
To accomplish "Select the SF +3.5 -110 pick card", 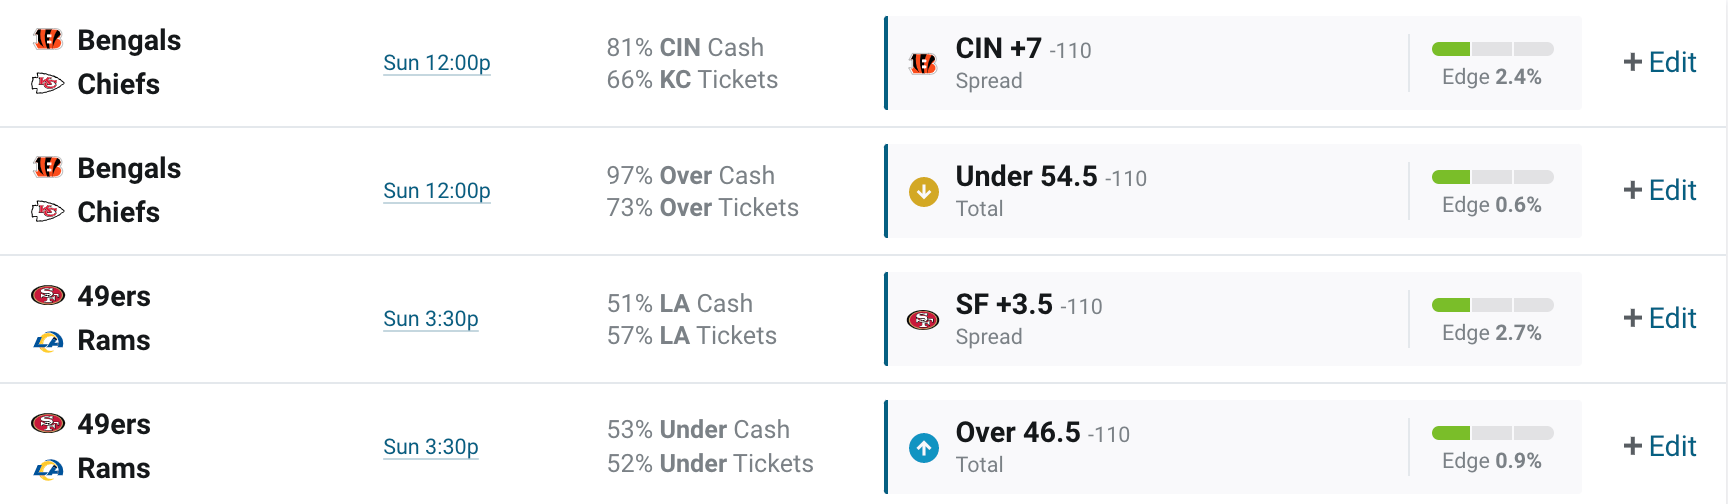I will pos(1233,319).
